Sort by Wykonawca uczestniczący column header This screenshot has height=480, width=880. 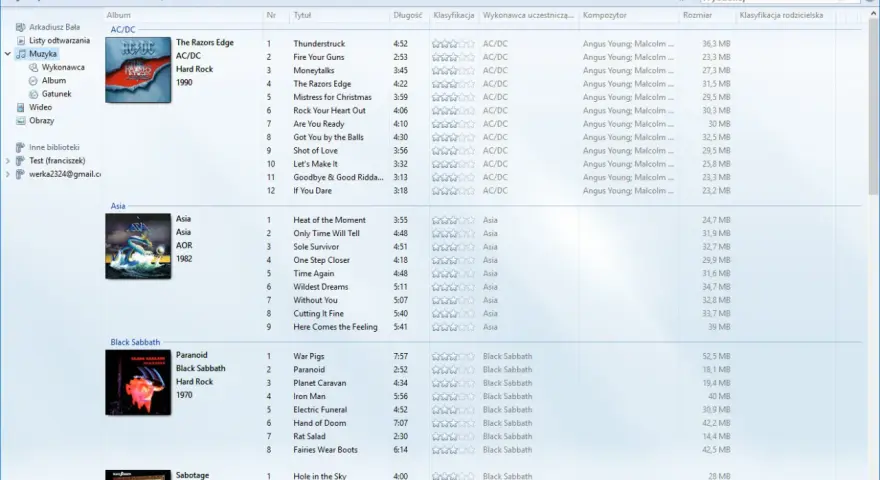(529, 15)
